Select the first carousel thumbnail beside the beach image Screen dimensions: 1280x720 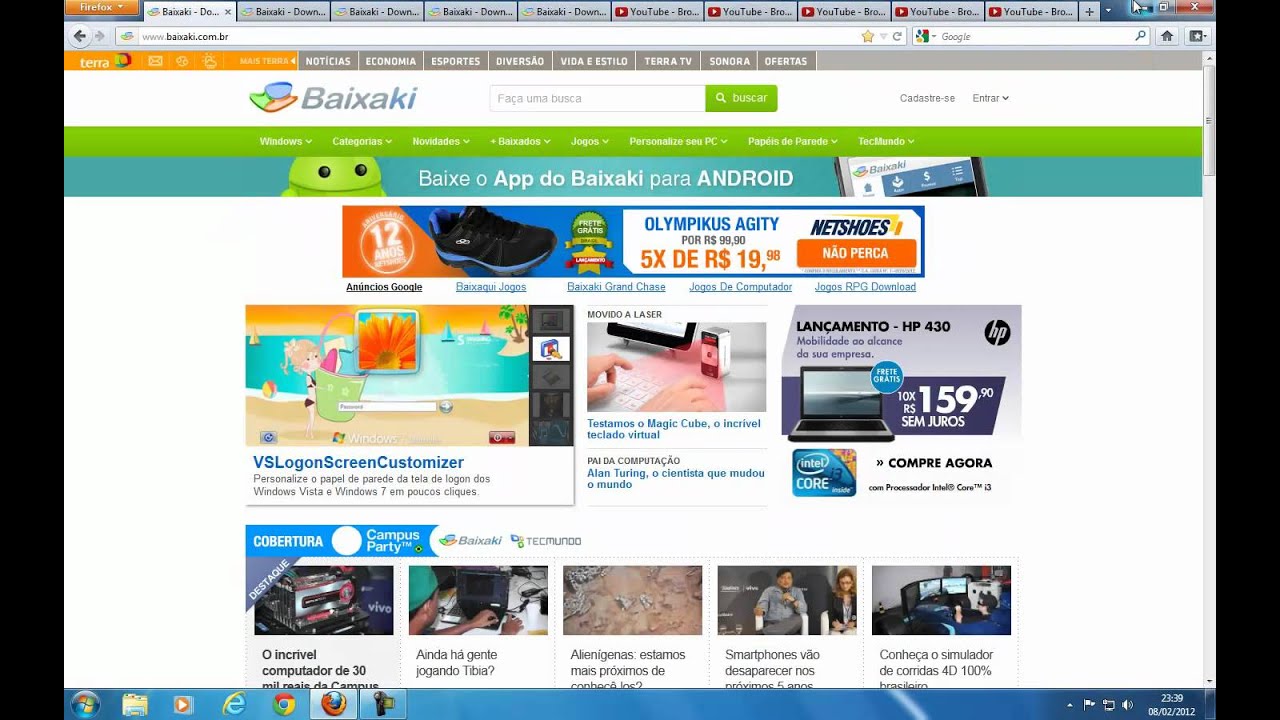coord(550,321)
